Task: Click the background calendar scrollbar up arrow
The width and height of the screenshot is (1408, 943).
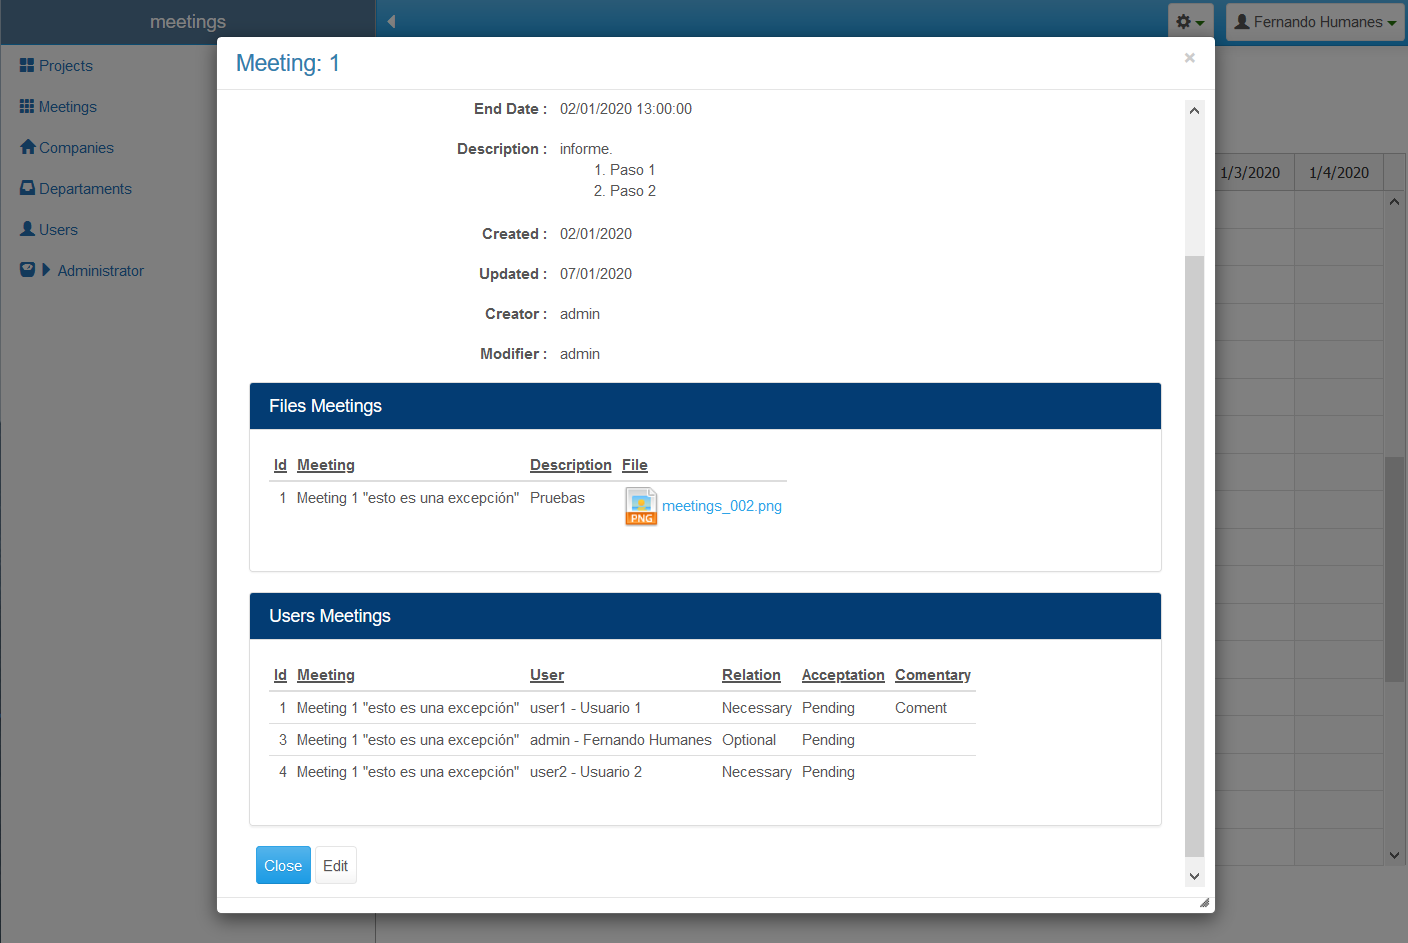Action: click(1394, 202)
